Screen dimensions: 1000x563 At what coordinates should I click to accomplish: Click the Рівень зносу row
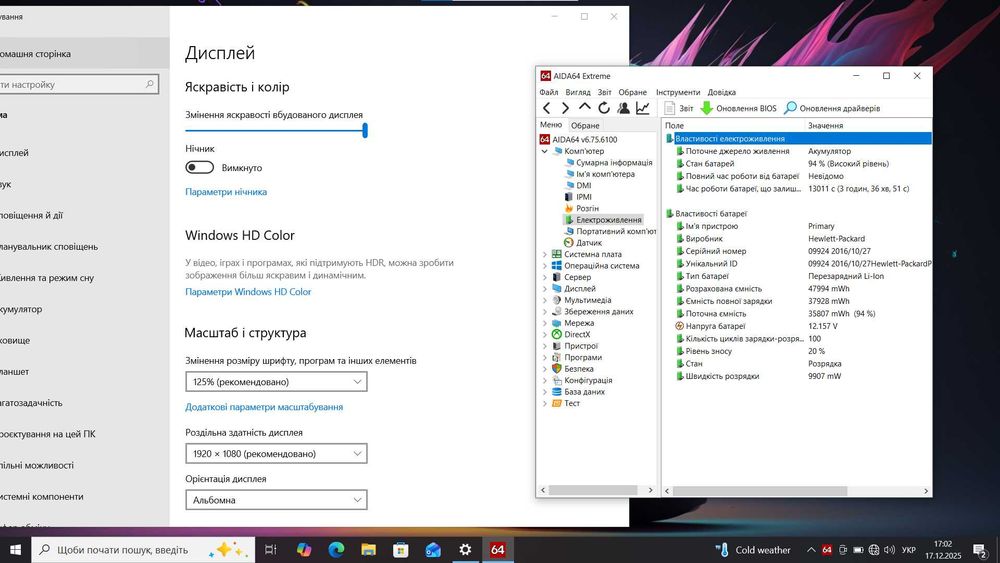[x=797, y=351]
